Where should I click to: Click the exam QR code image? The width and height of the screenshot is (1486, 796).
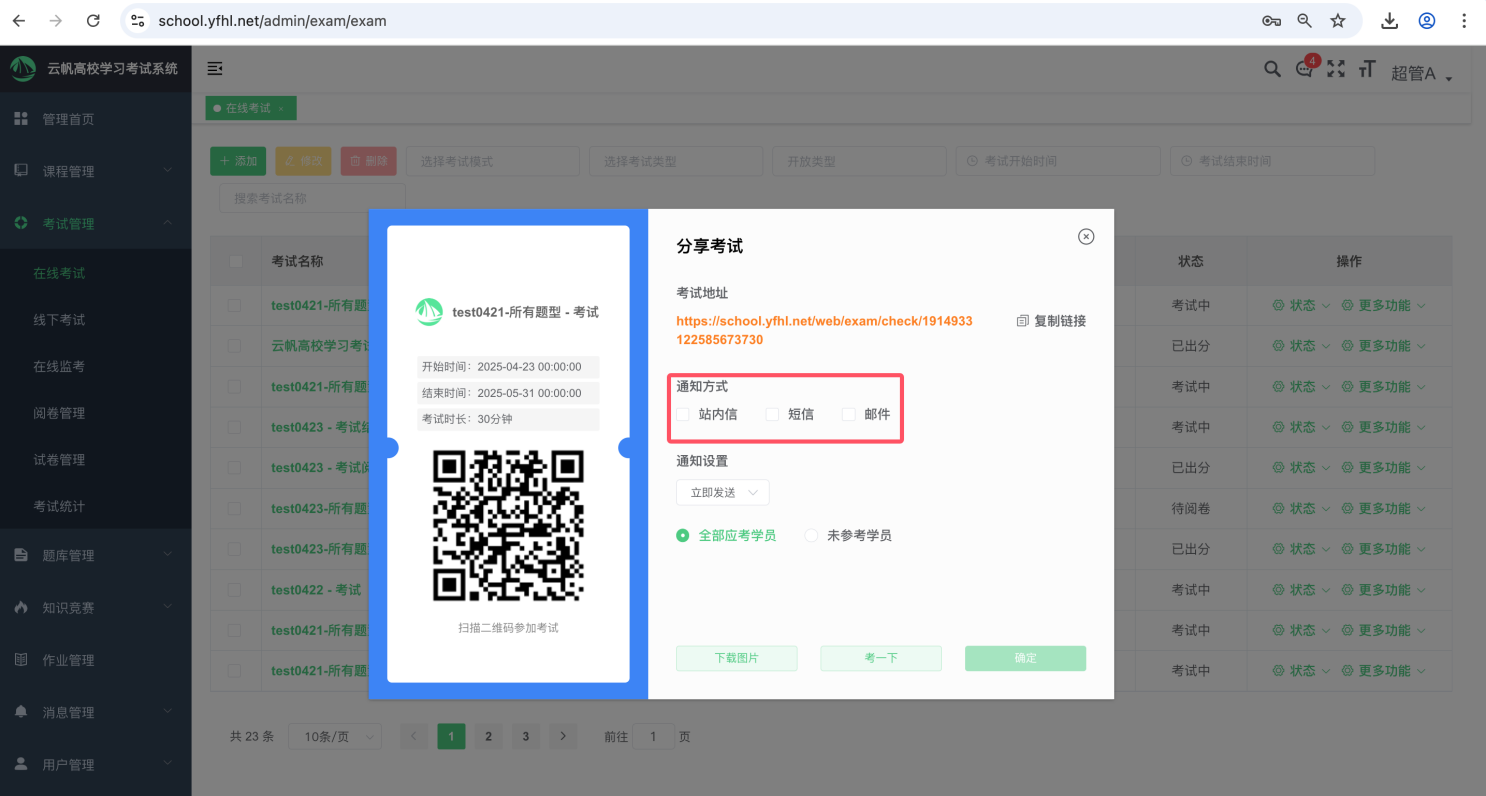coord(508,527)
